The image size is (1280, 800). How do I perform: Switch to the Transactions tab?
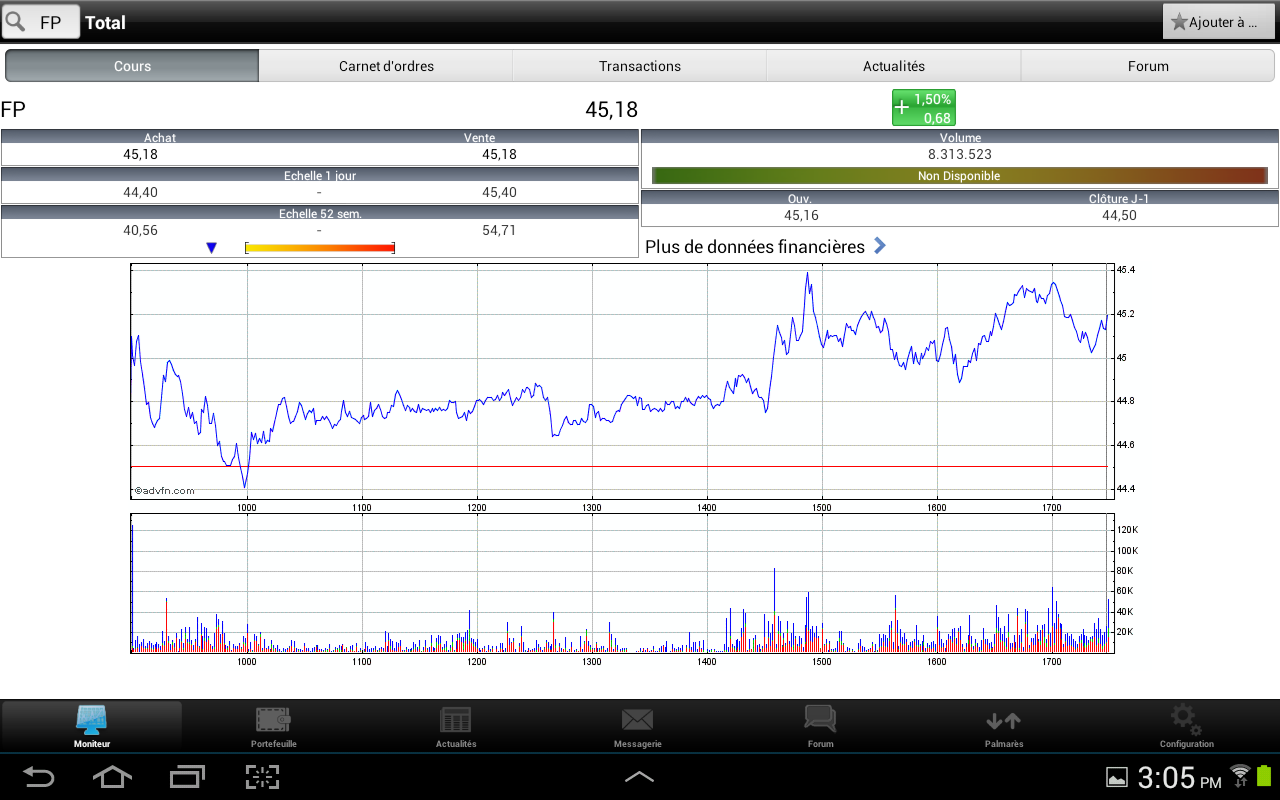click(x=639, y=66)
